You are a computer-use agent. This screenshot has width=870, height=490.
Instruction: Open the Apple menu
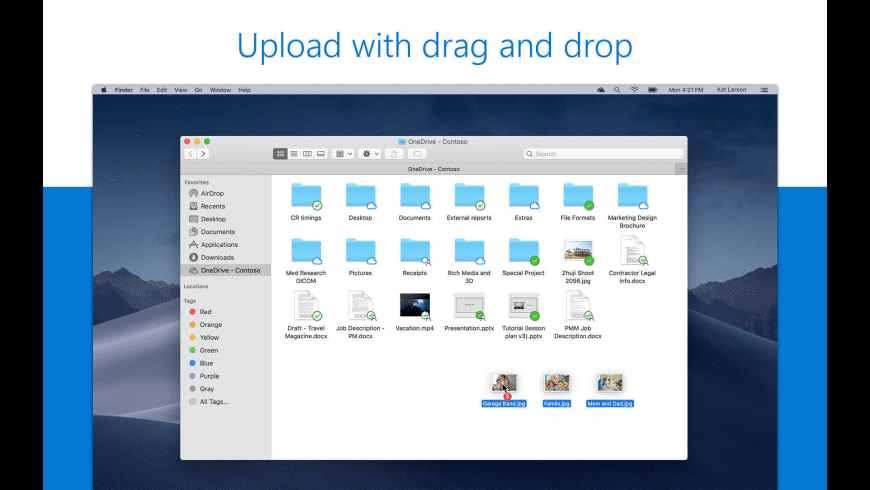coord(104,90)
